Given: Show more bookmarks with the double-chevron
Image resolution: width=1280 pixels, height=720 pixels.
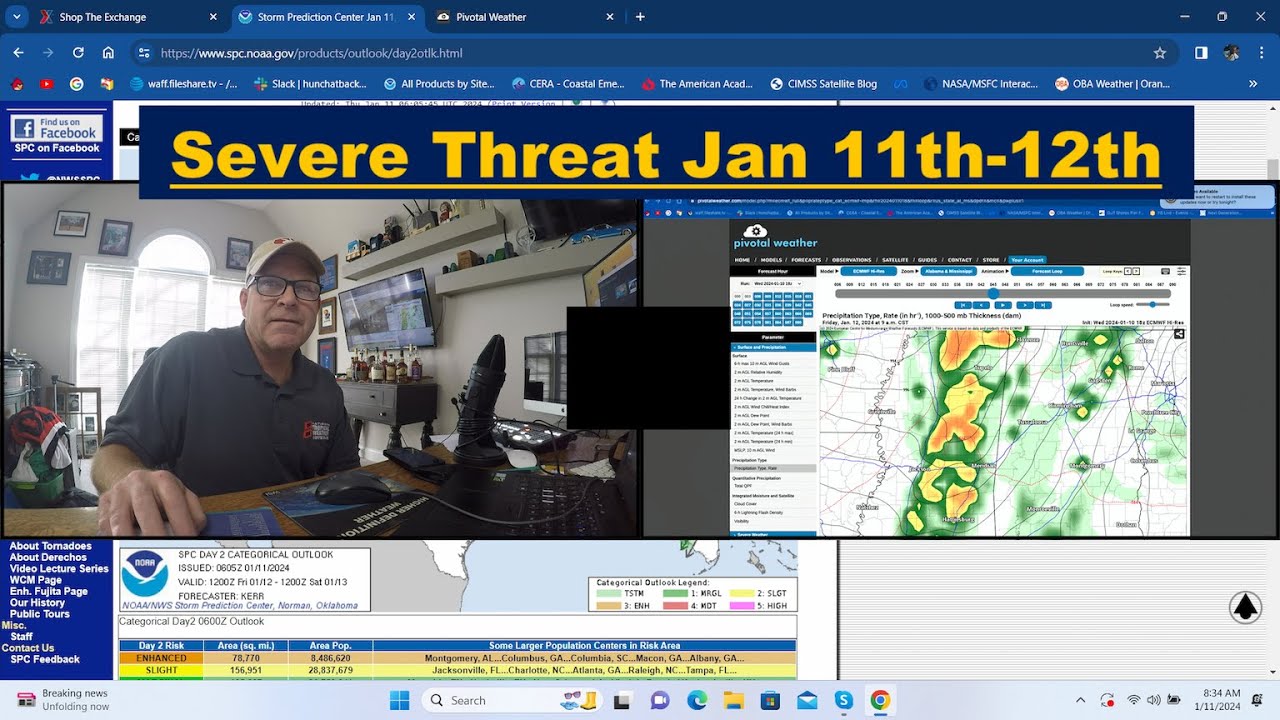Looking at the screenshot, I should point(1253,84).
